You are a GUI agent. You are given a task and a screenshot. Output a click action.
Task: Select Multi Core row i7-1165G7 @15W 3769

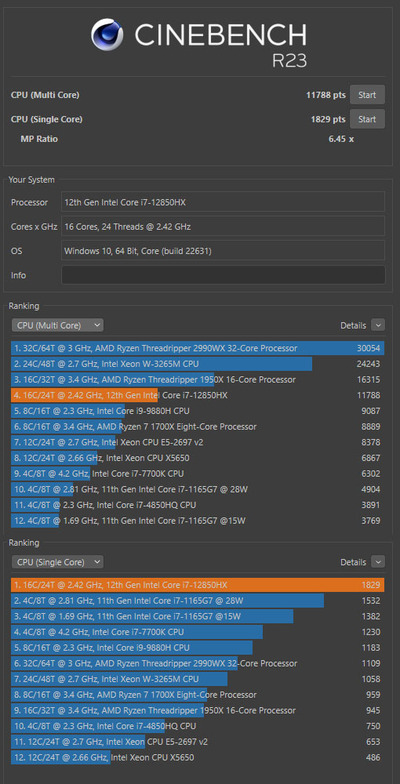coord(198,520)
